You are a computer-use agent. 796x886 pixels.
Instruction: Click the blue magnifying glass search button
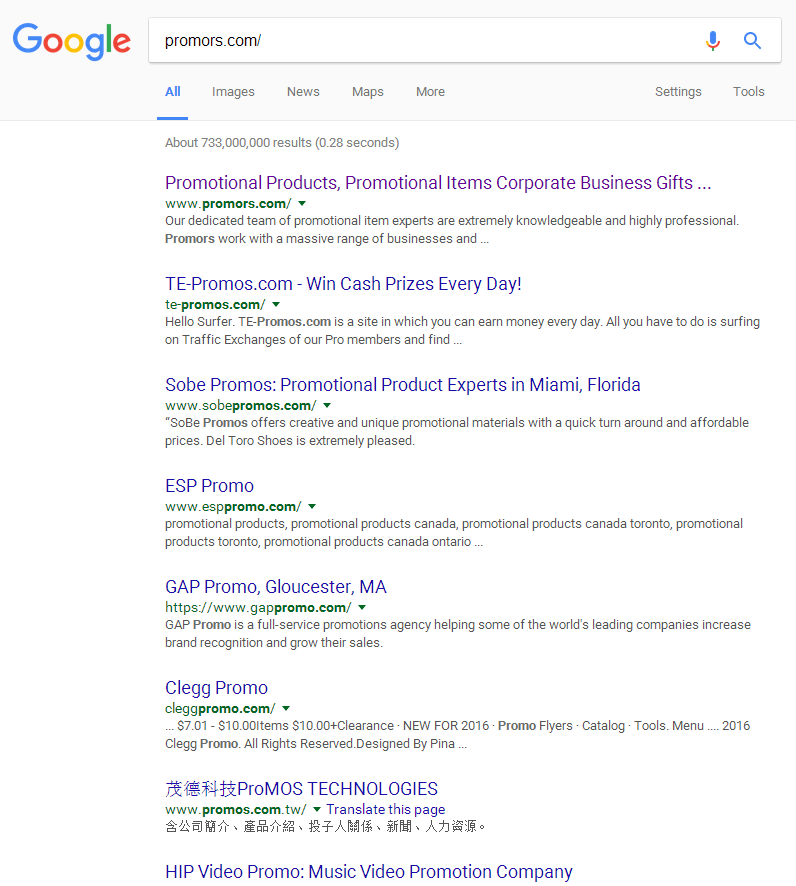click(x=752, y=41)
